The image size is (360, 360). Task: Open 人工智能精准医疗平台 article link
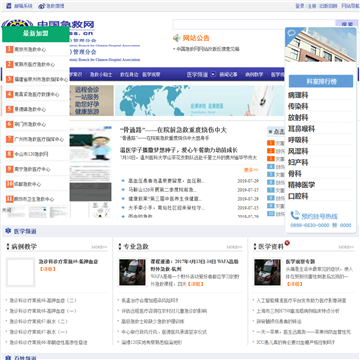tap(301, 300)
